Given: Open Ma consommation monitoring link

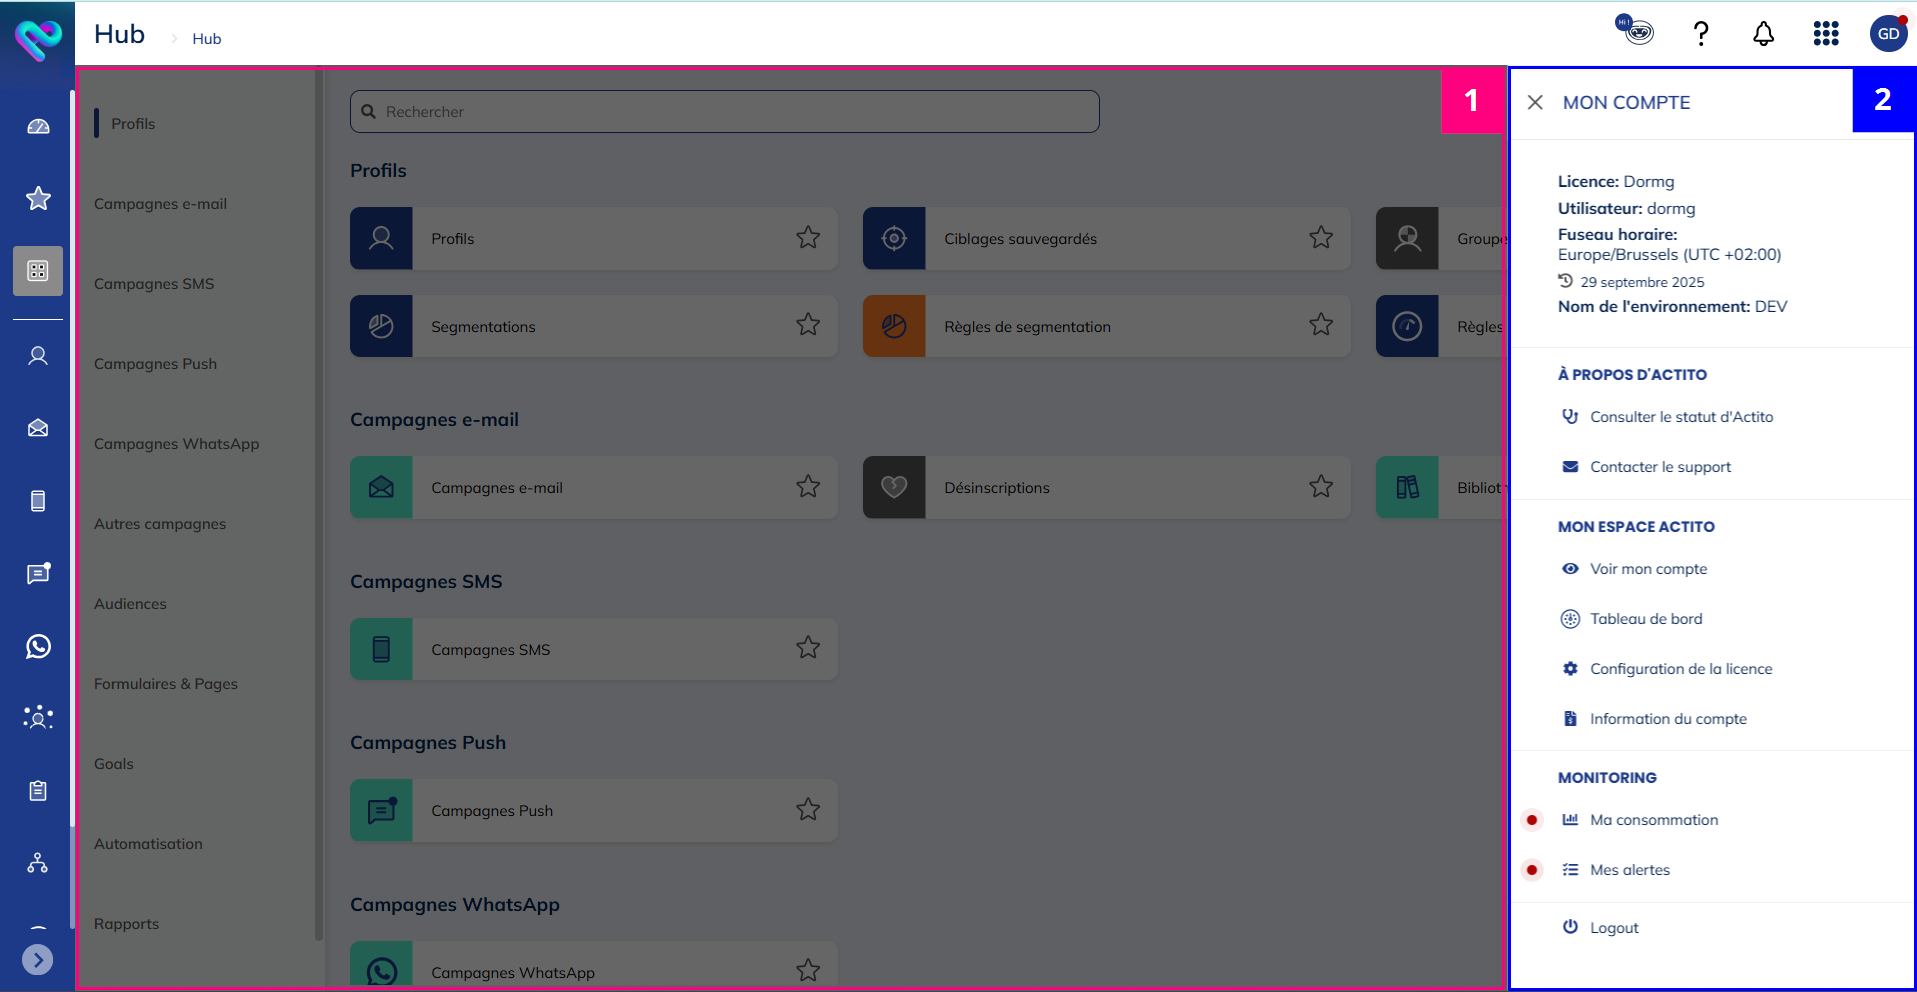Looking at the screenshot, I should click(1653, 820).
